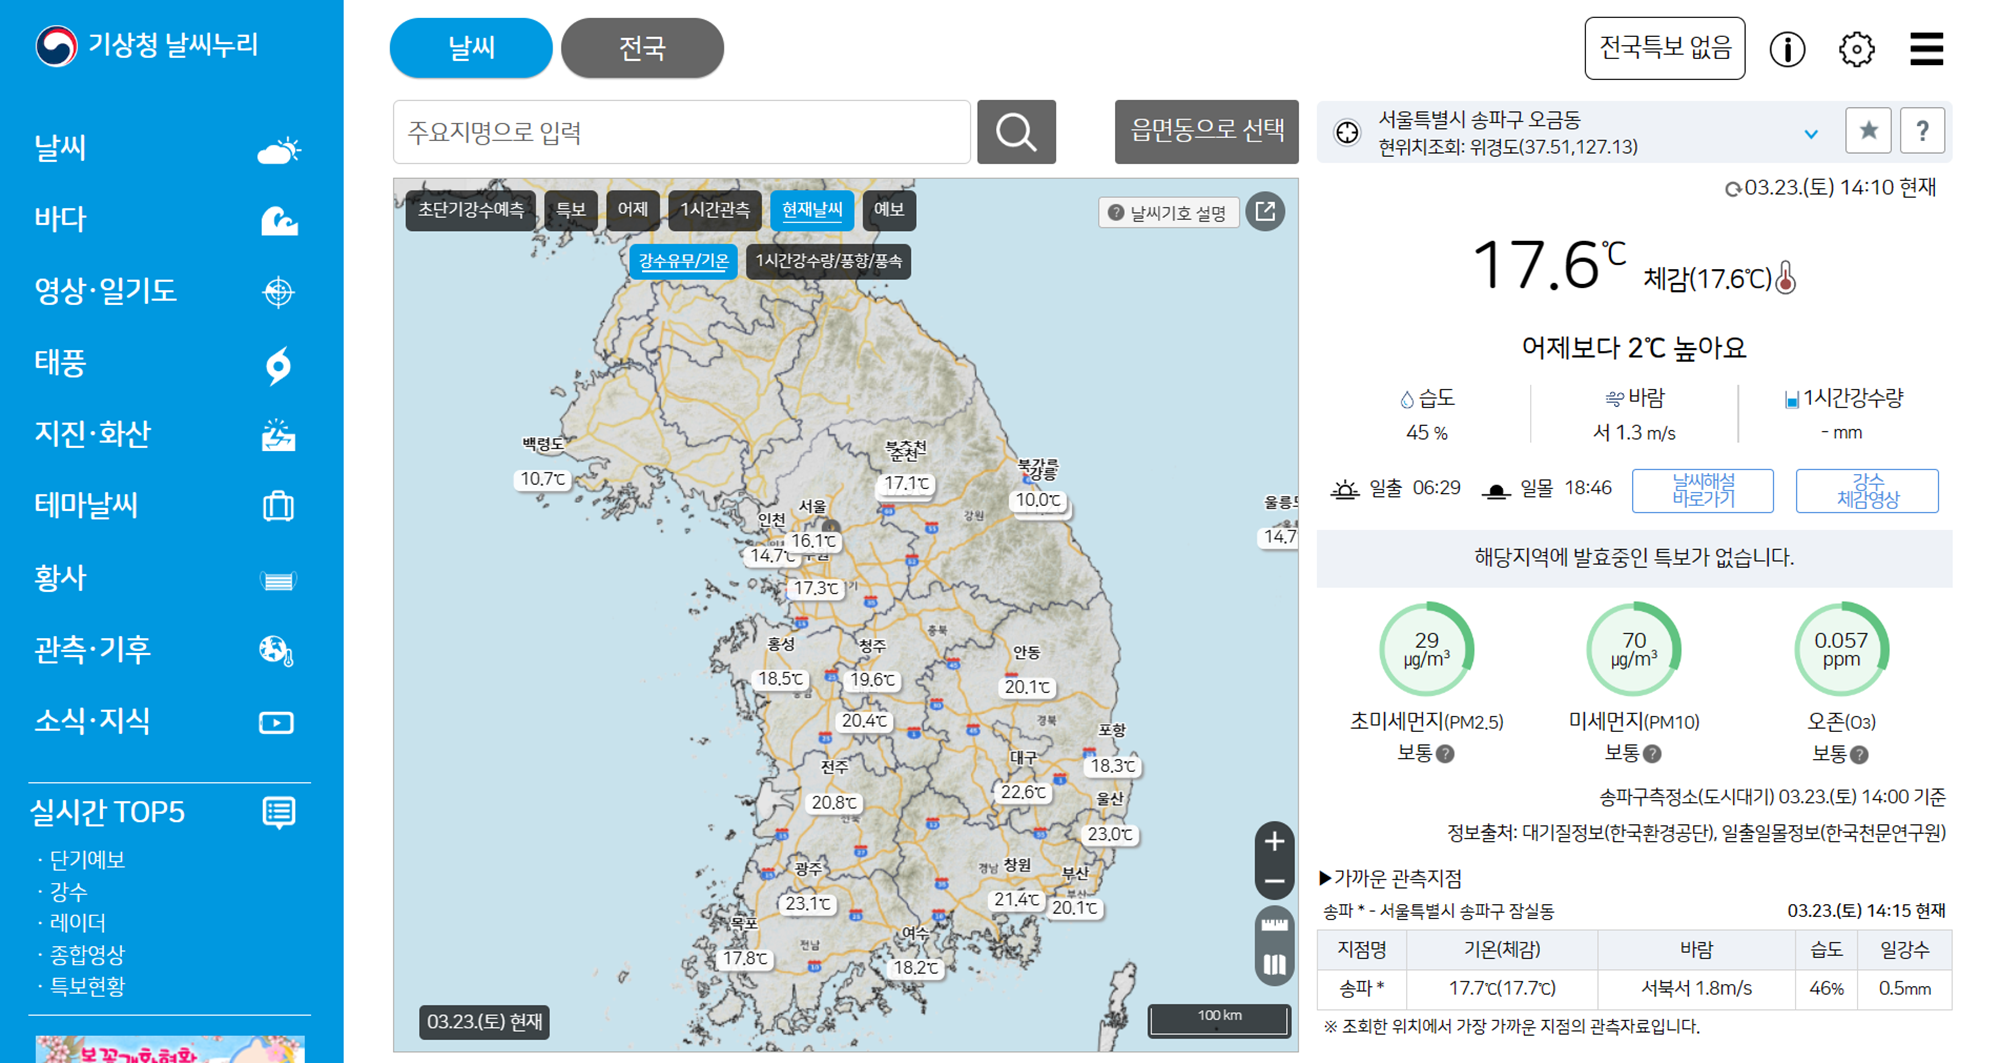Switch to the 예보 map tab

tap(888, 210)
